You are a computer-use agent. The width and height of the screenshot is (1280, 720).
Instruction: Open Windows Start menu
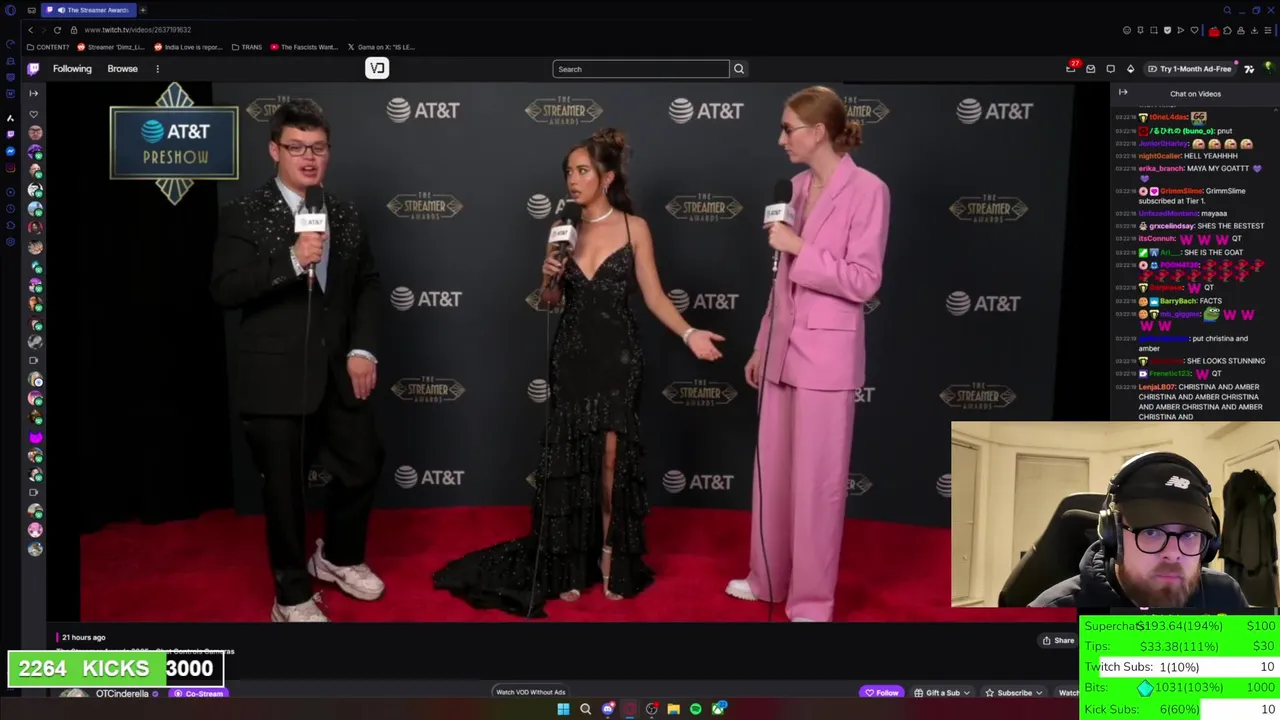pos(563,709)
